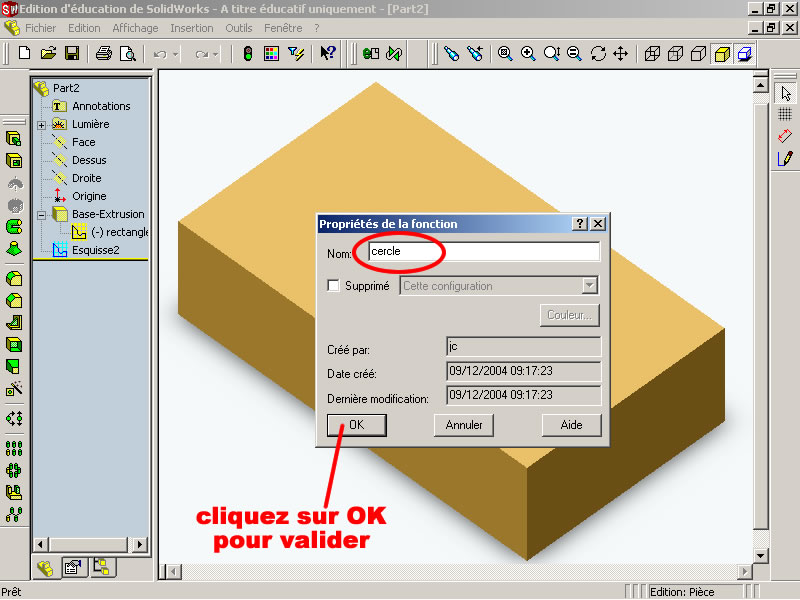Click the dialog's question mark help button
This screenshot has width=800, height=600.
[x=580, y=223]
